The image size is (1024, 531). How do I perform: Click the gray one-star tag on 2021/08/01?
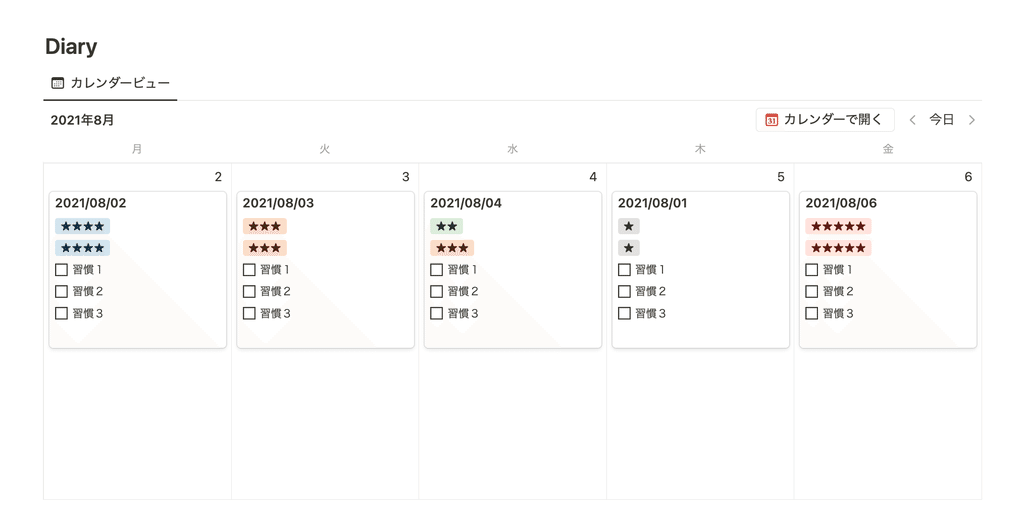pos(628,227)
